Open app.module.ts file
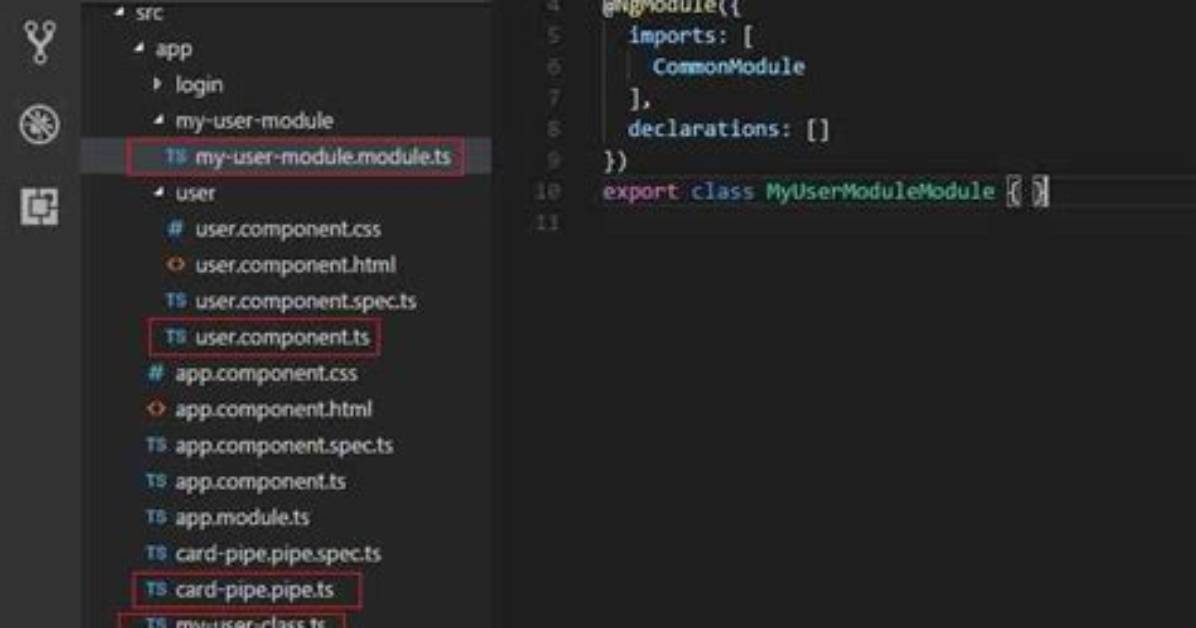 (x=242, y=517)
